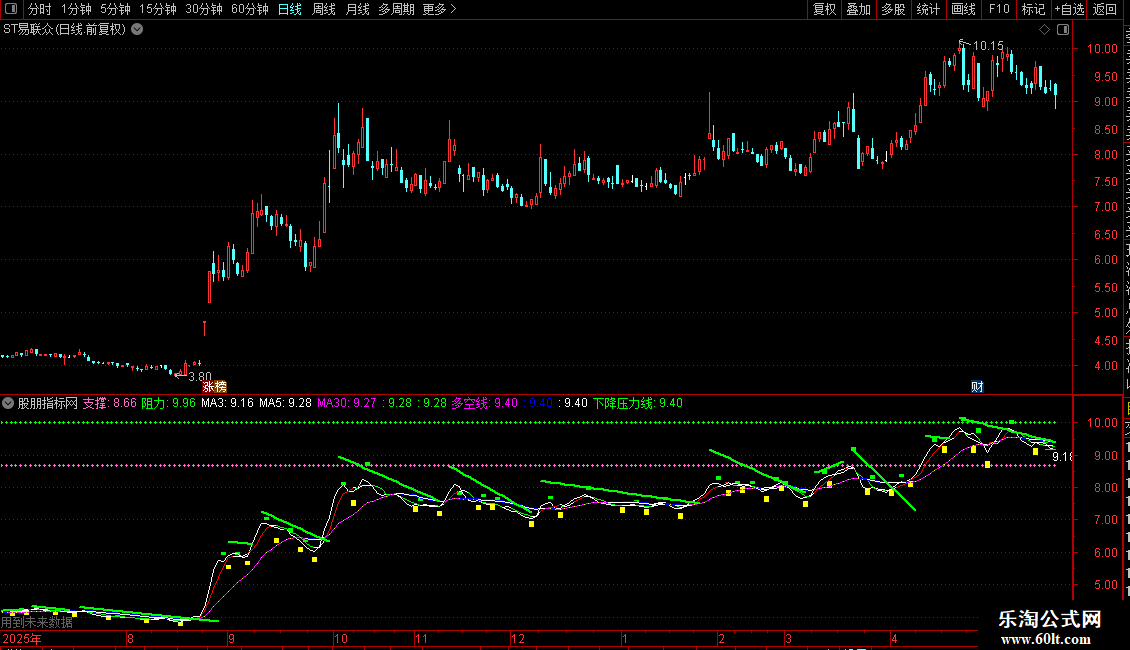1130x650 pixels.
Task: Click the 7.00 label on main price axis
Action: tap(1105, 207)
